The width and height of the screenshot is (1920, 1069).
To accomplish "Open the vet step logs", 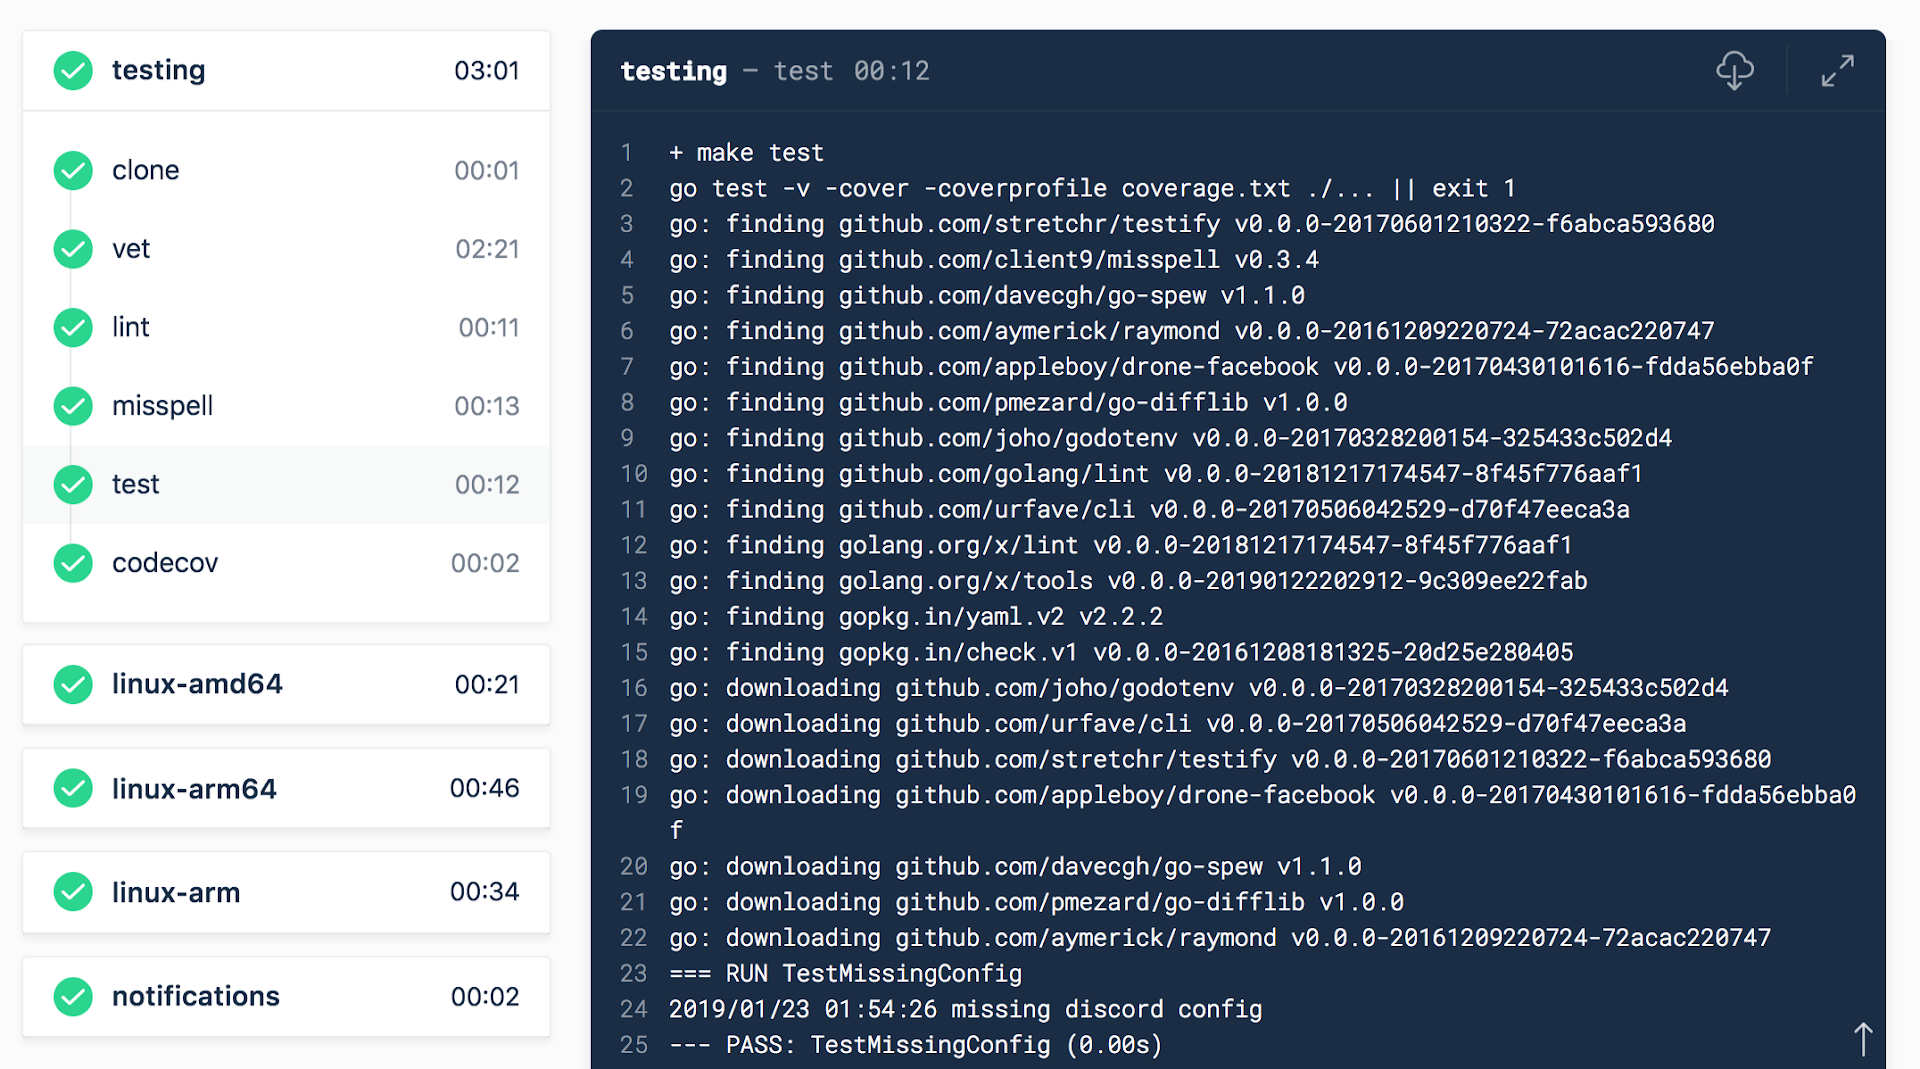I will [x=286, y=249].
